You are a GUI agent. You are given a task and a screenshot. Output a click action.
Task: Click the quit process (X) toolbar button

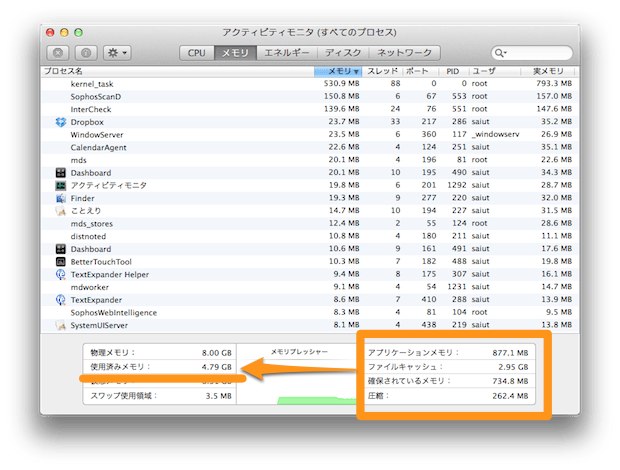58,53
